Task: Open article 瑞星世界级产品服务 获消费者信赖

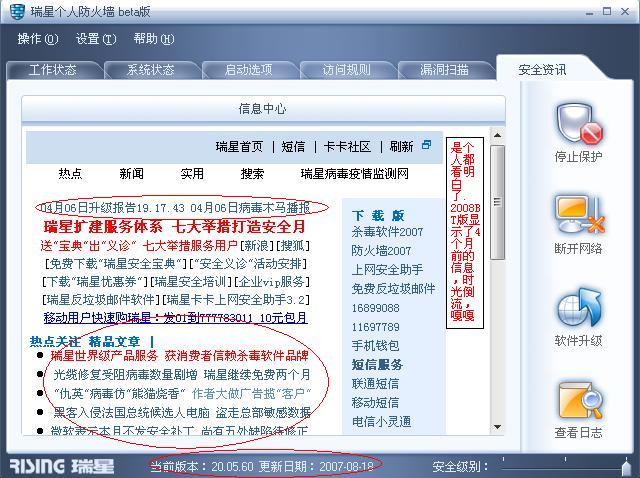Action: tap(180, 356)
